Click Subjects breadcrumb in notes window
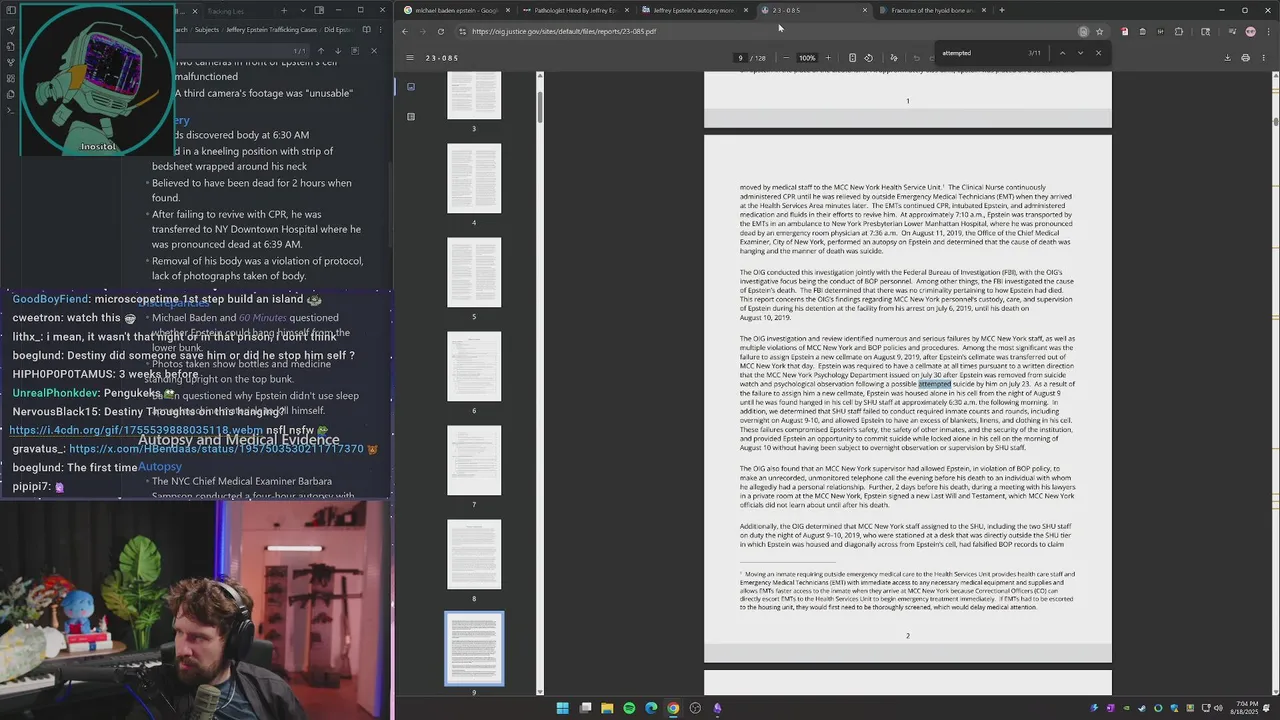 pos(207,30)
